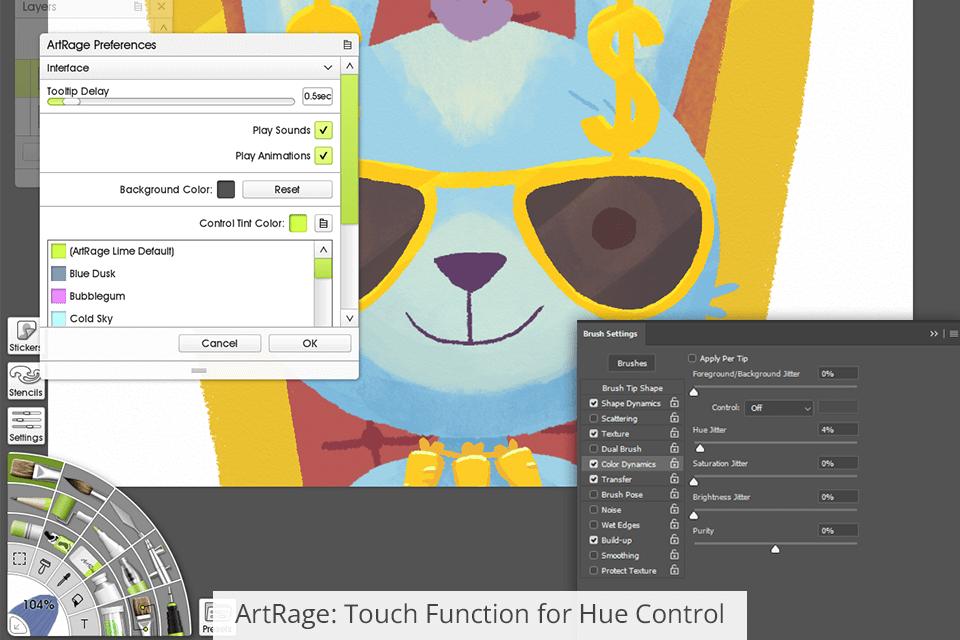Click the 104% brush size indicator
Viewport: 960px width, 640px height.
[39, 604]
